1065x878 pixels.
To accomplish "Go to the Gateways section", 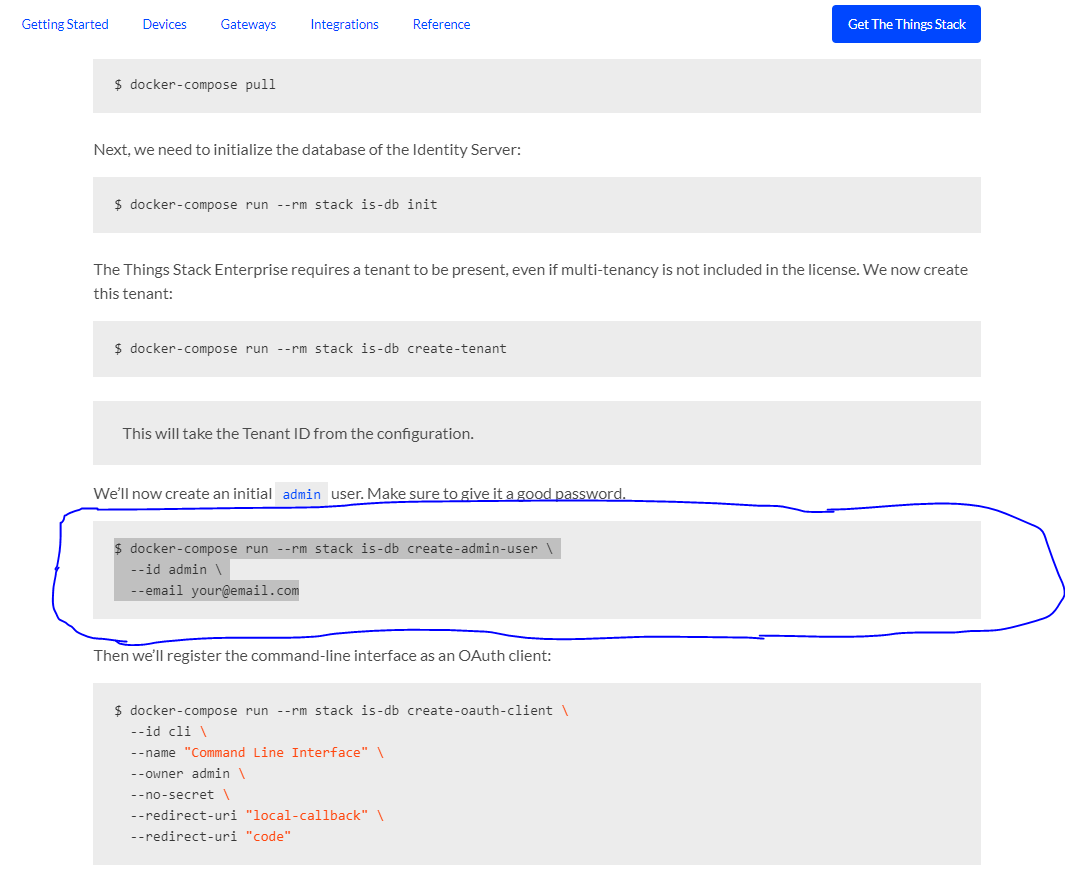I will pos(249,24).
